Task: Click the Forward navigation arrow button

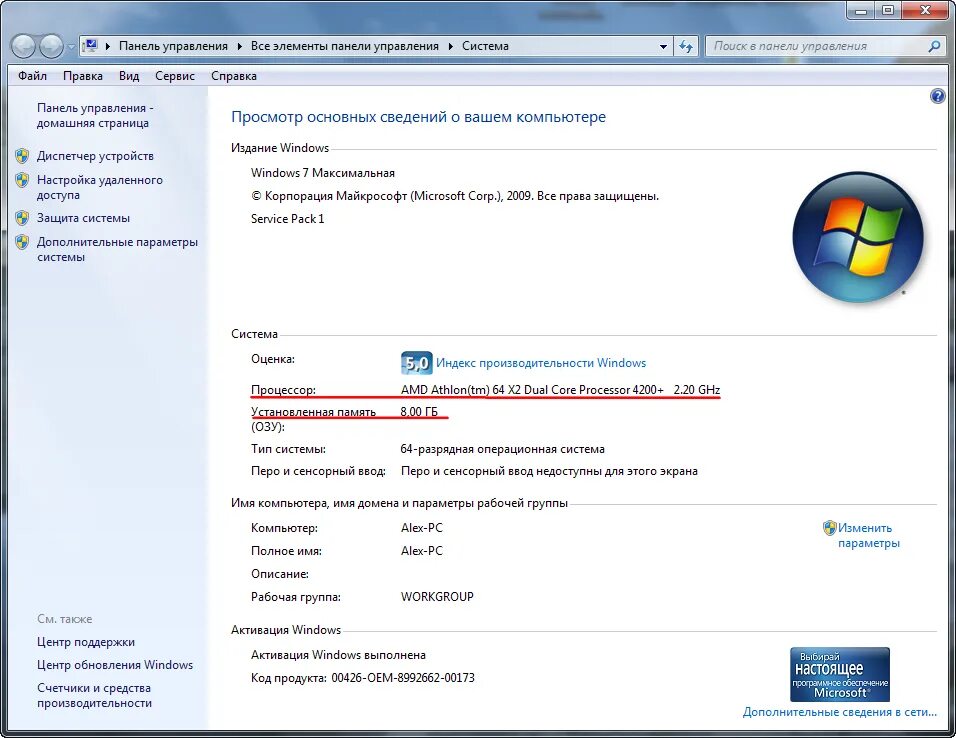Action: [x=51, y=46]
